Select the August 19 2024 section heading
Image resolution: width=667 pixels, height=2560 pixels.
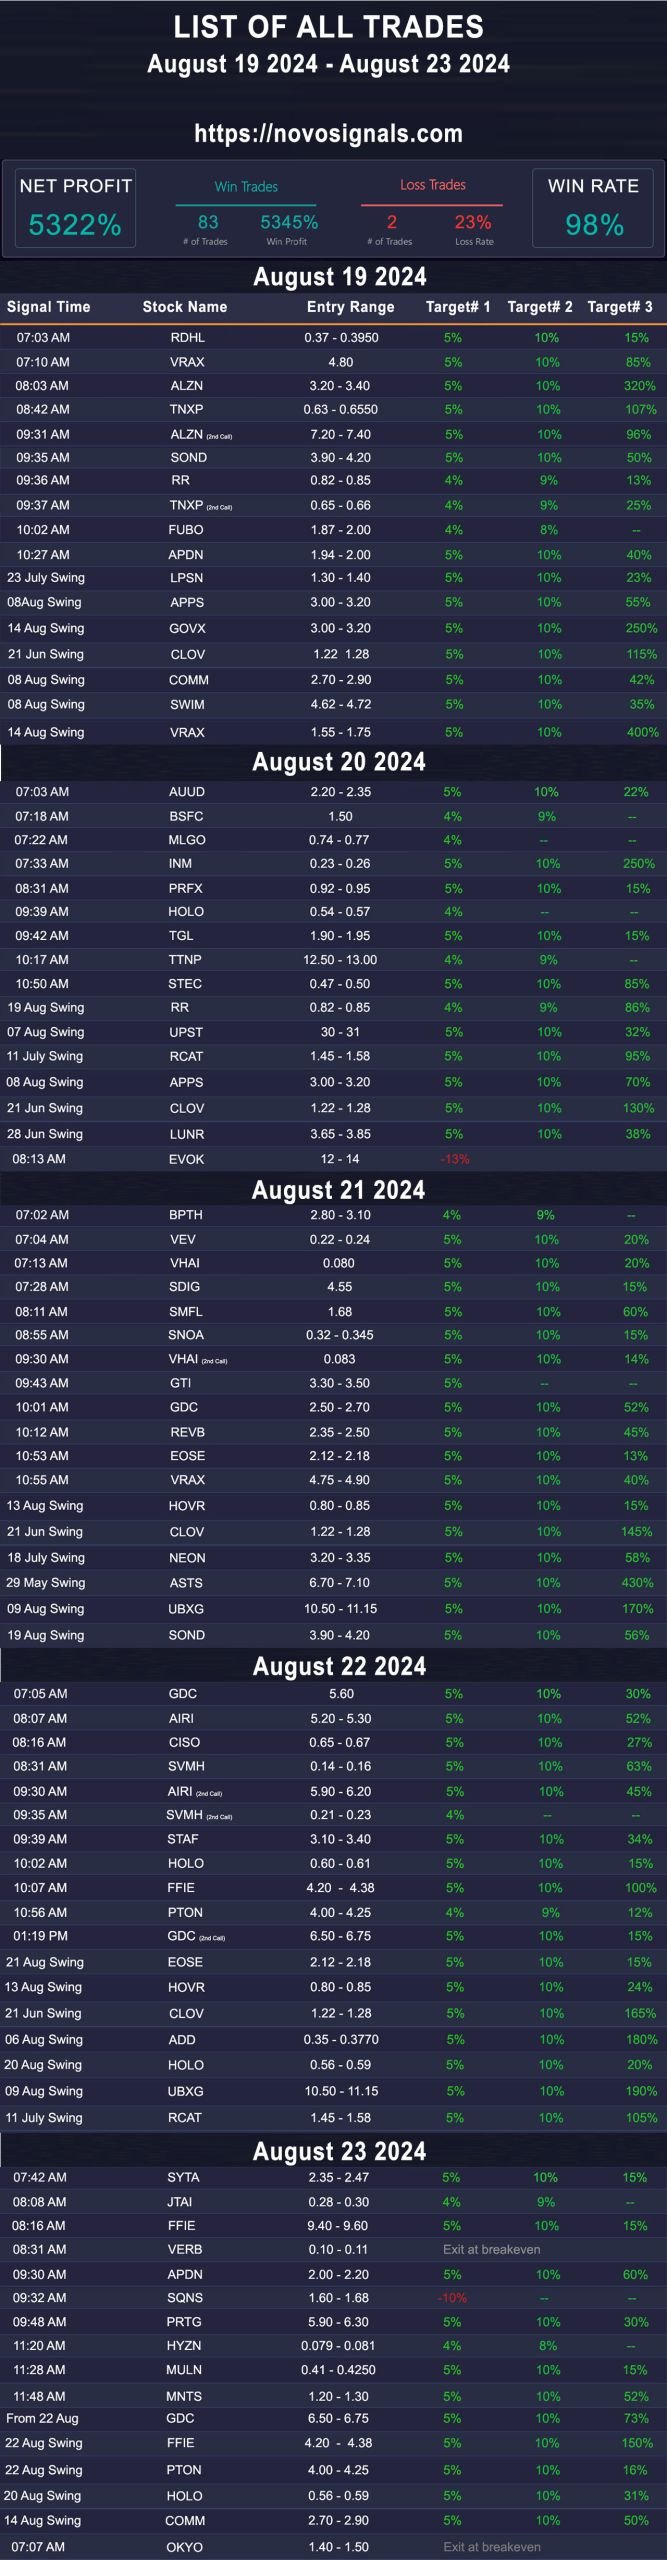[339, 277]
